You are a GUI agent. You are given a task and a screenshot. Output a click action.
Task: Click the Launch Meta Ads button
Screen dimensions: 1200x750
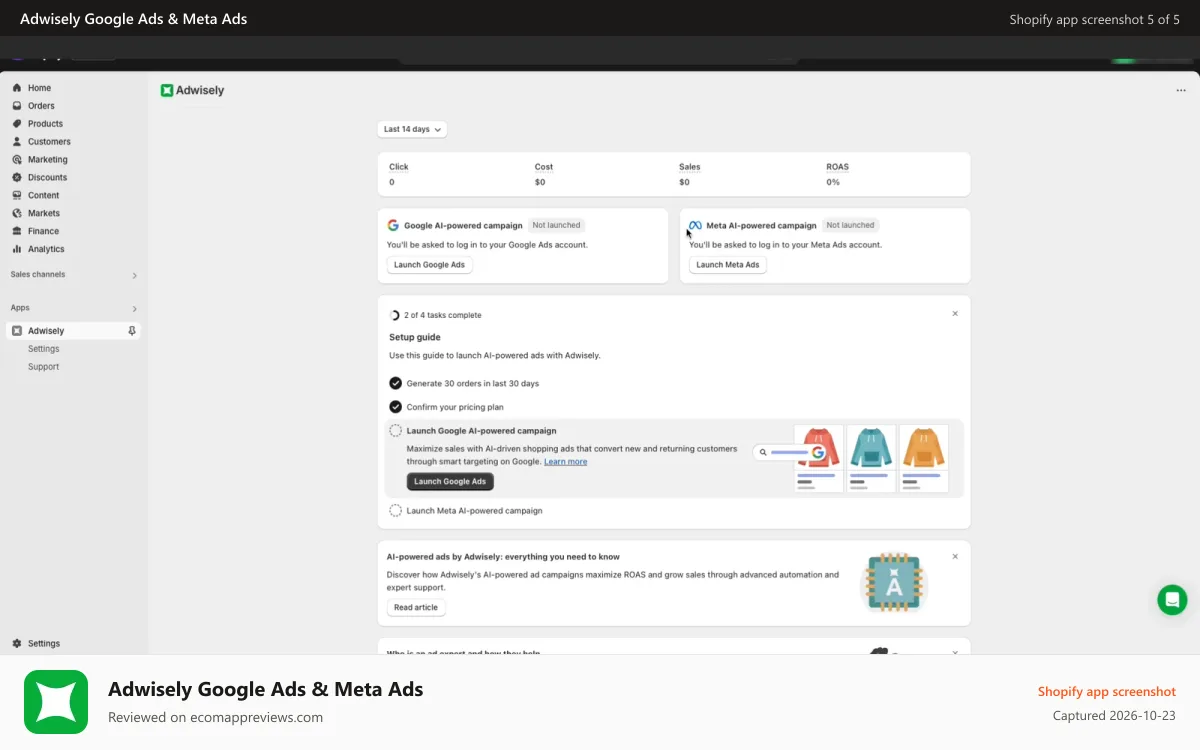point(728,265)
